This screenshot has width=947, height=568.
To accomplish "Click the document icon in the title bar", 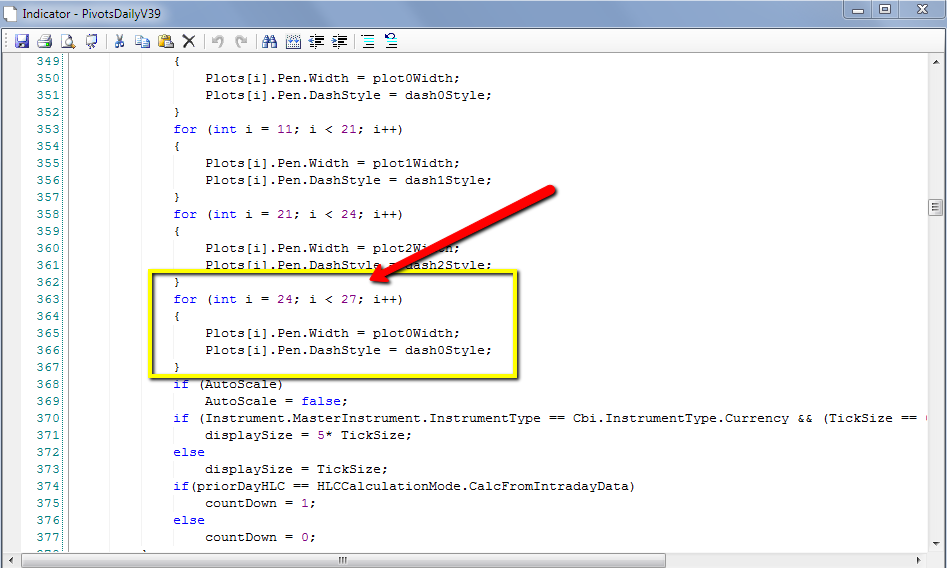I will click(10, 13).
